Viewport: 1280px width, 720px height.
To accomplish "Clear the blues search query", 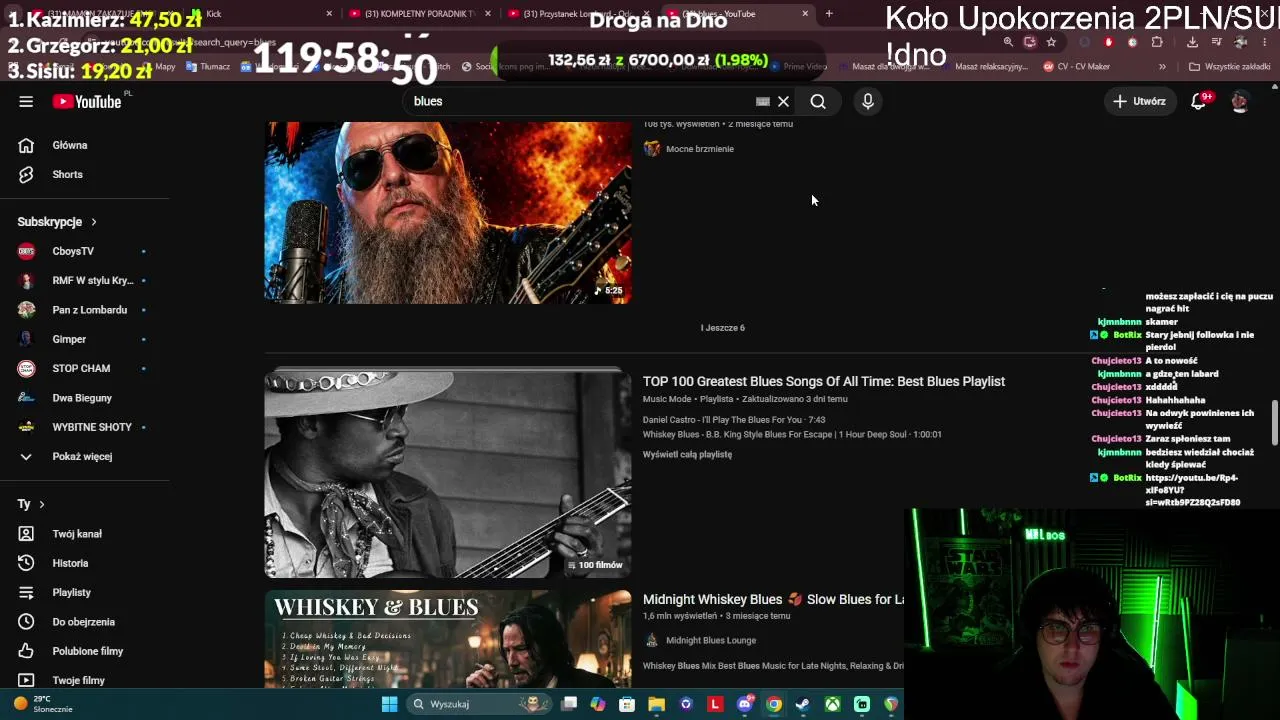I will click(784, 101).
